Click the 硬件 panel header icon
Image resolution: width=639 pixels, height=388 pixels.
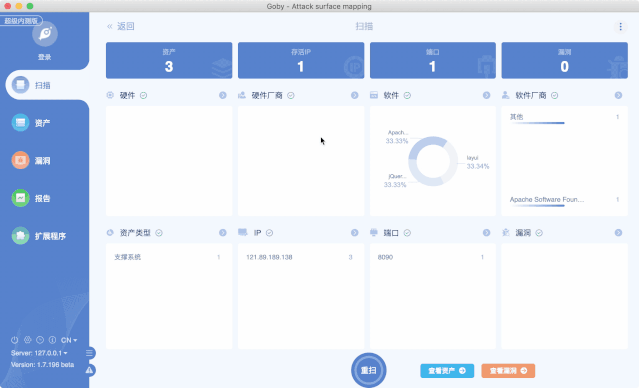(110, 95)
